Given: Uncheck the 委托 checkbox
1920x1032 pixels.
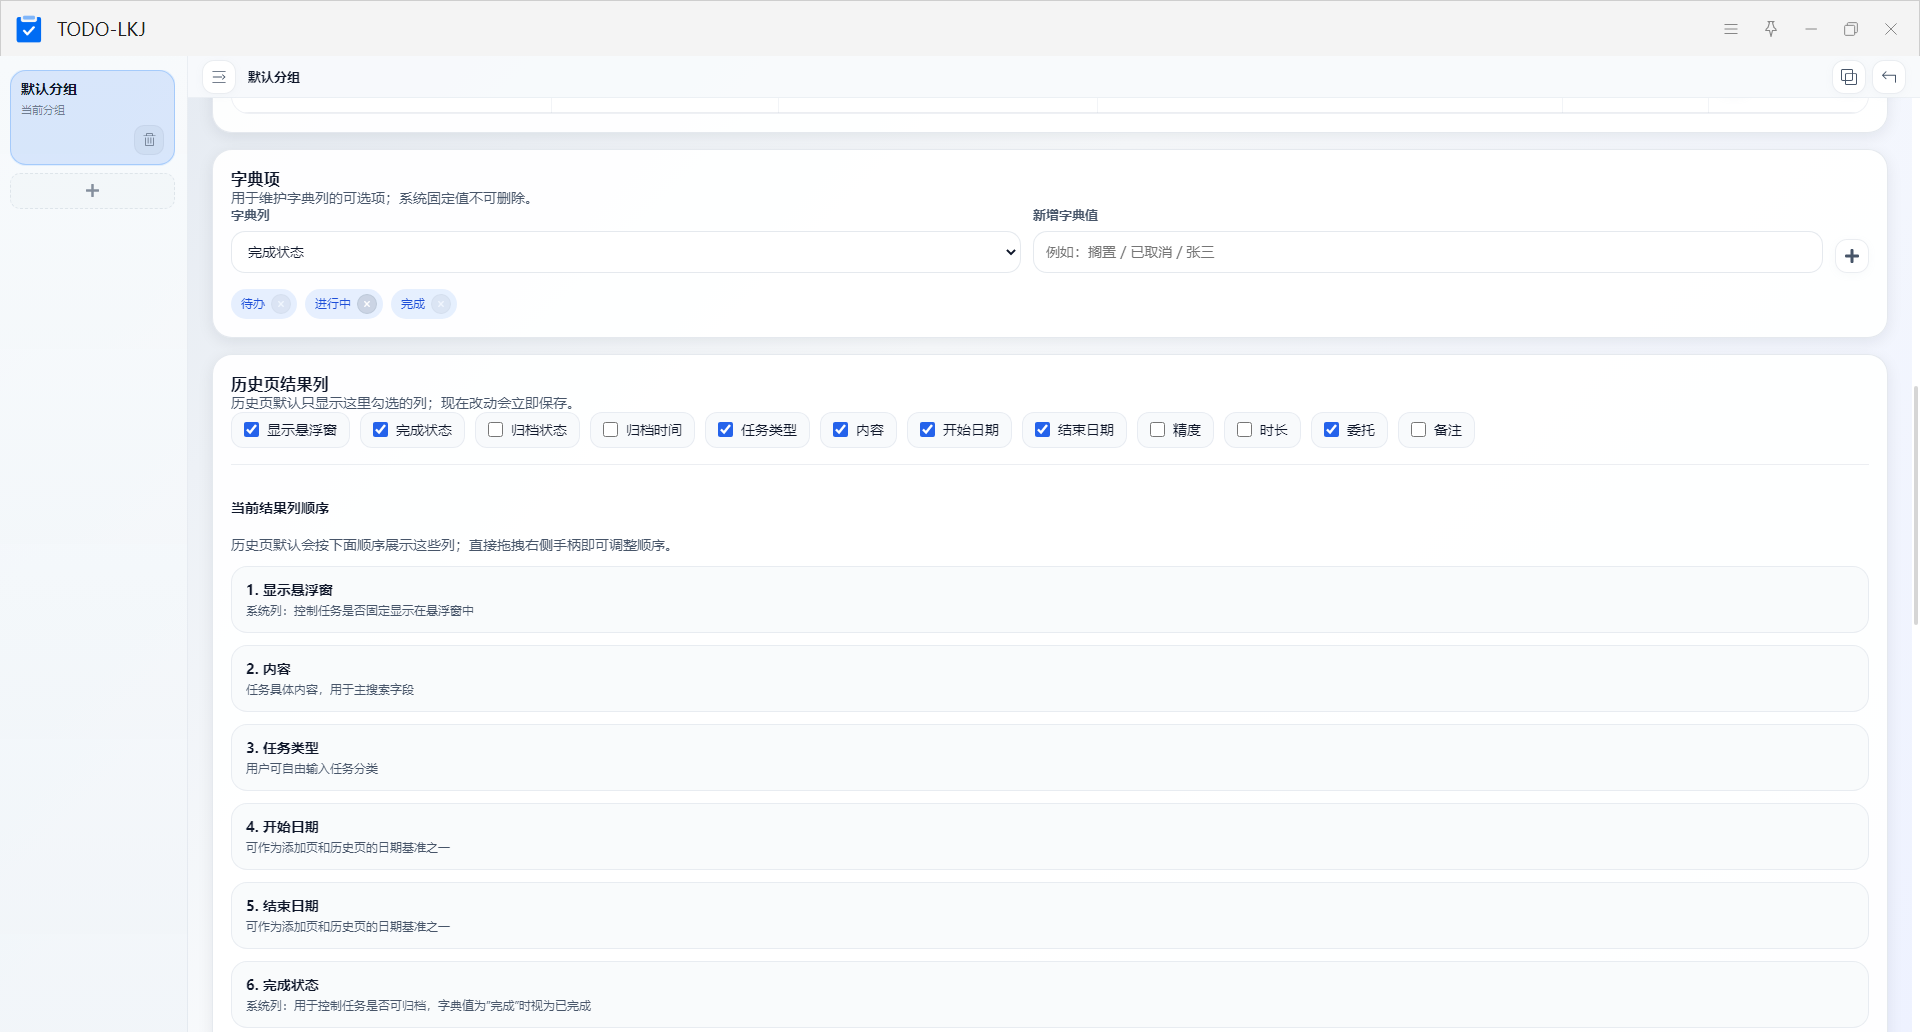Looking at the screenshot, I should (x=1332, y=430).
